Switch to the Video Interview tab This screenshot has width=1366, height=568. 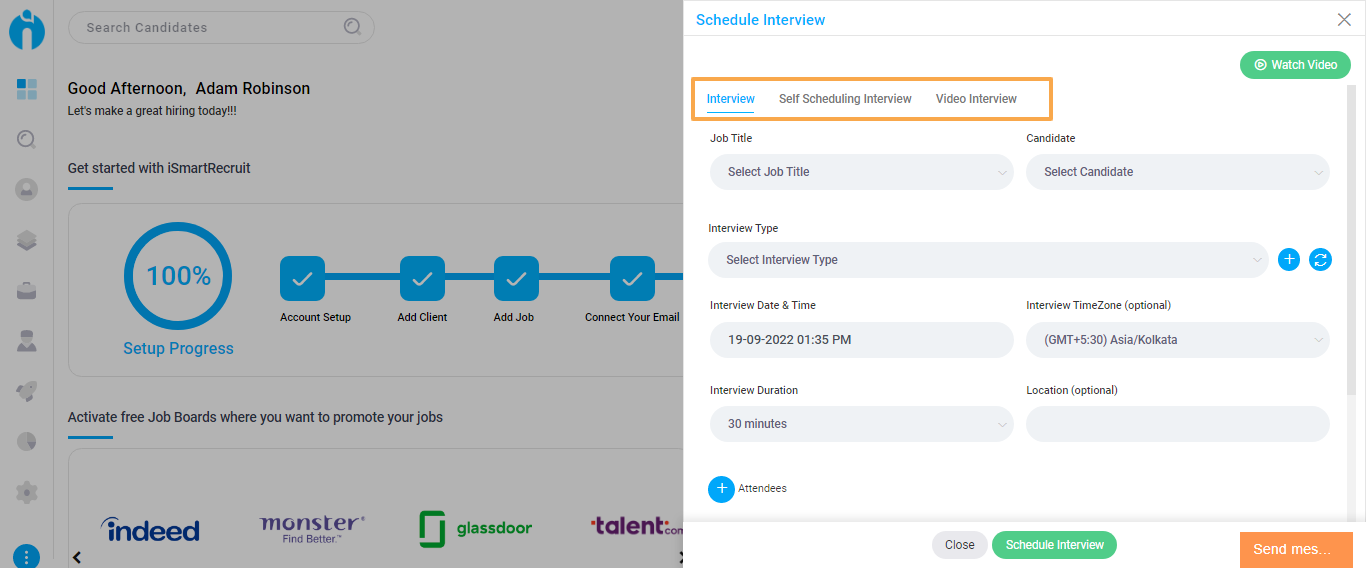tap(976, 99)
